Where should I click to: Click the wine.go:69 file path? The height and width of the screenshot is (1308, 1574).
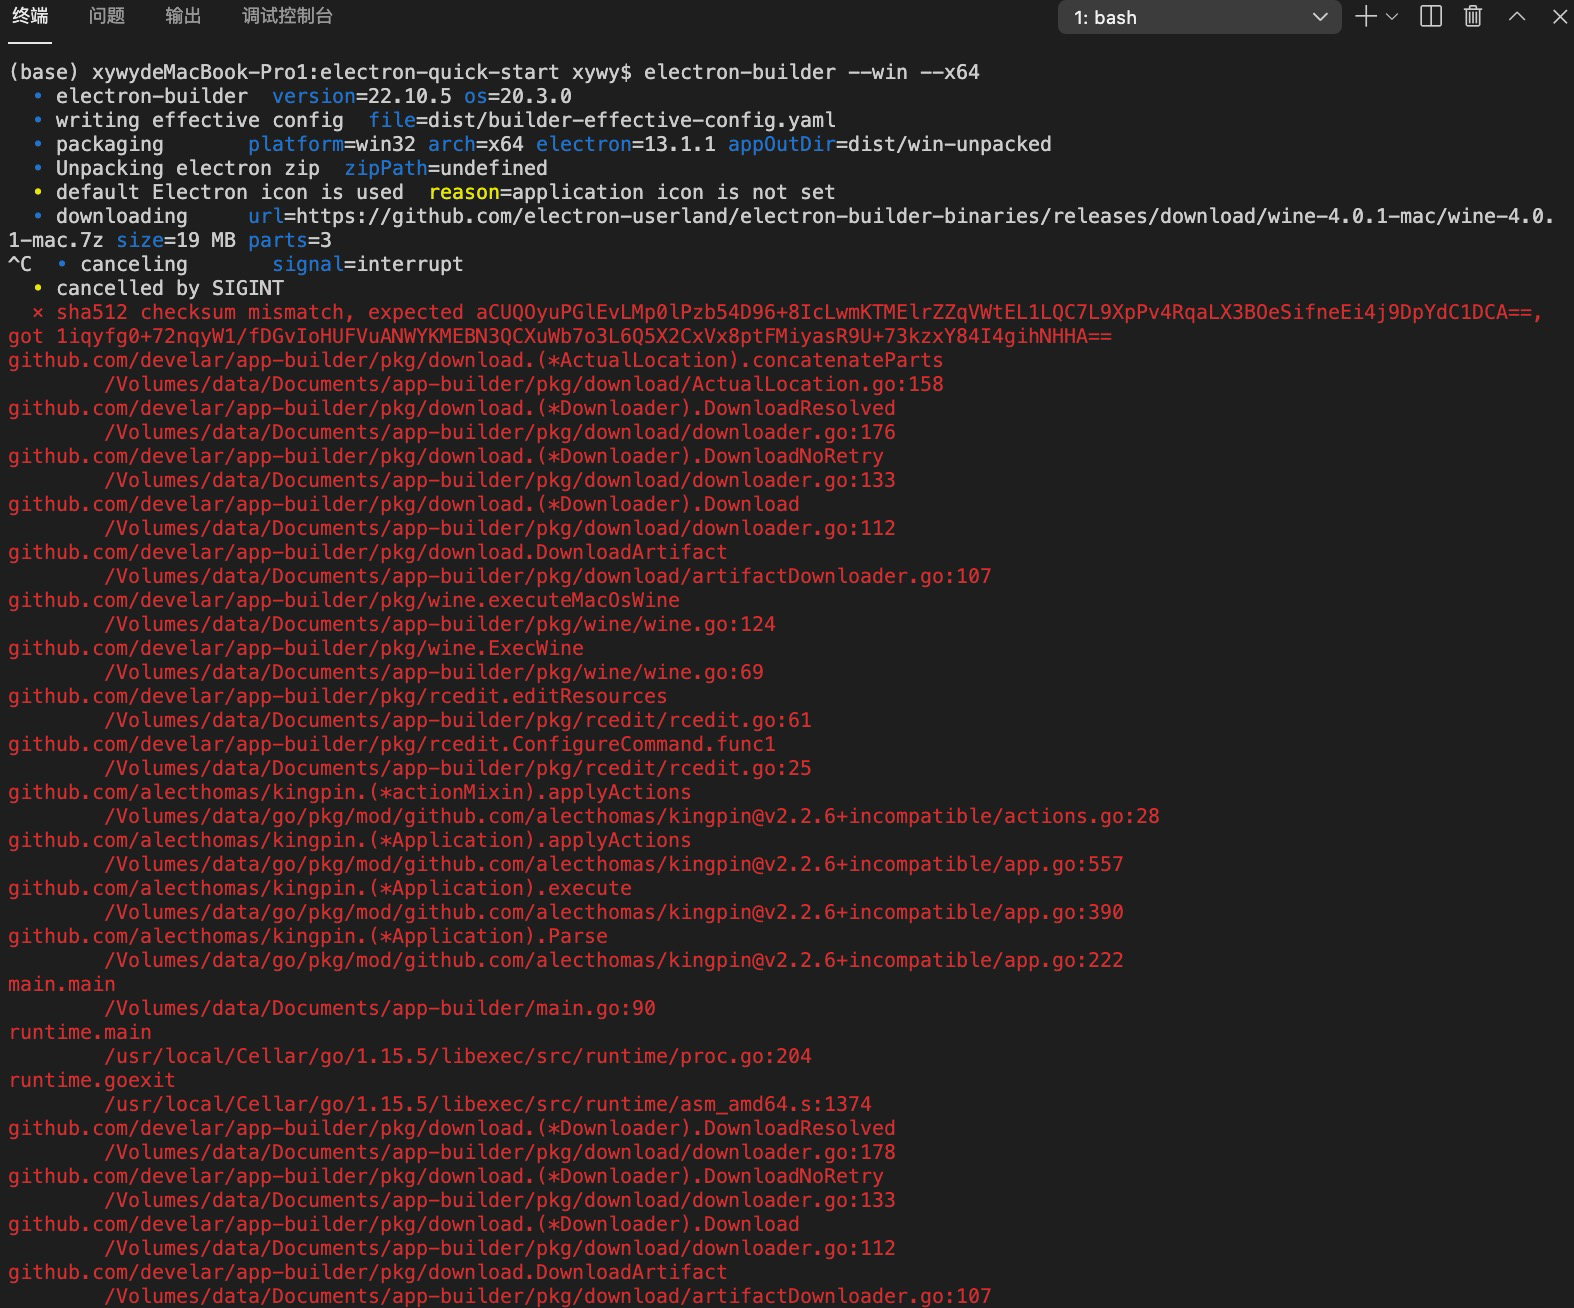click(434, 672)
